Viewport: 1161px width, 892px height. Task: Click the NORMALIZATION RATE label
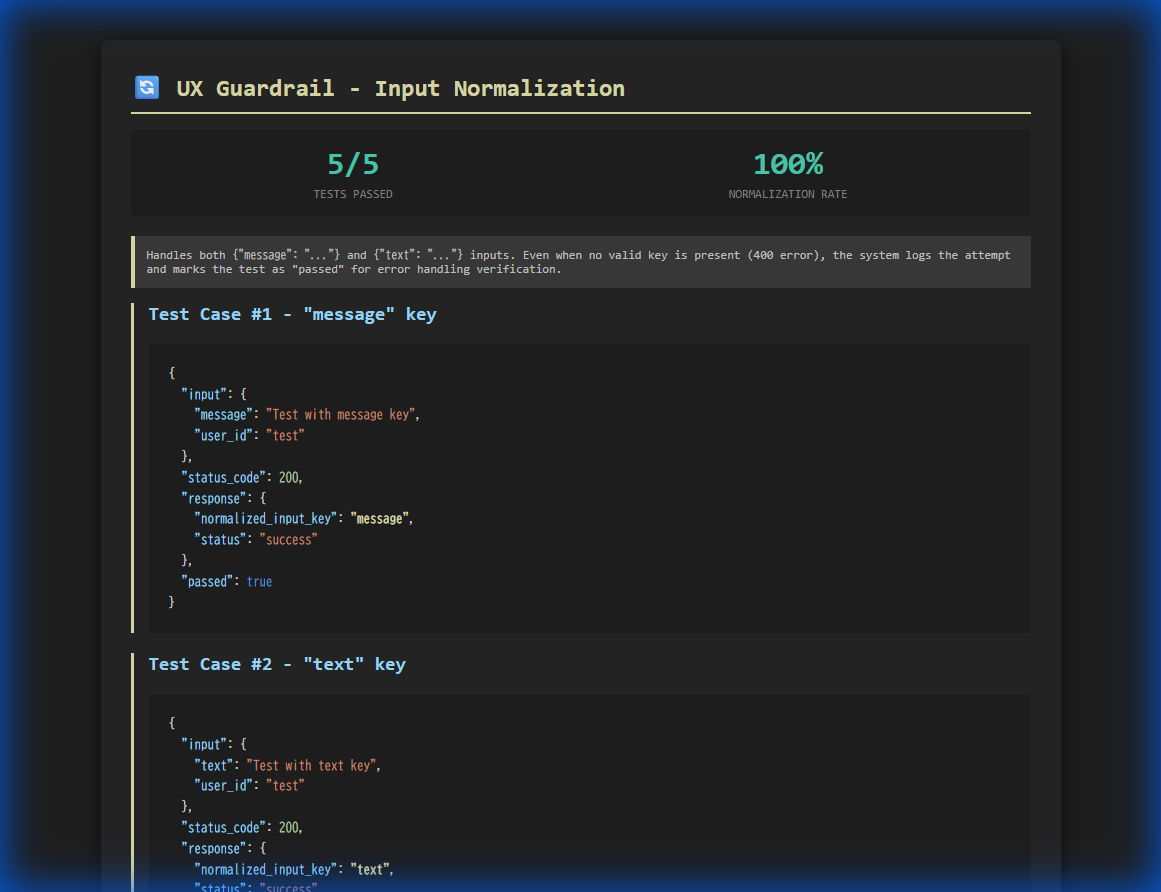pos(788,194)
